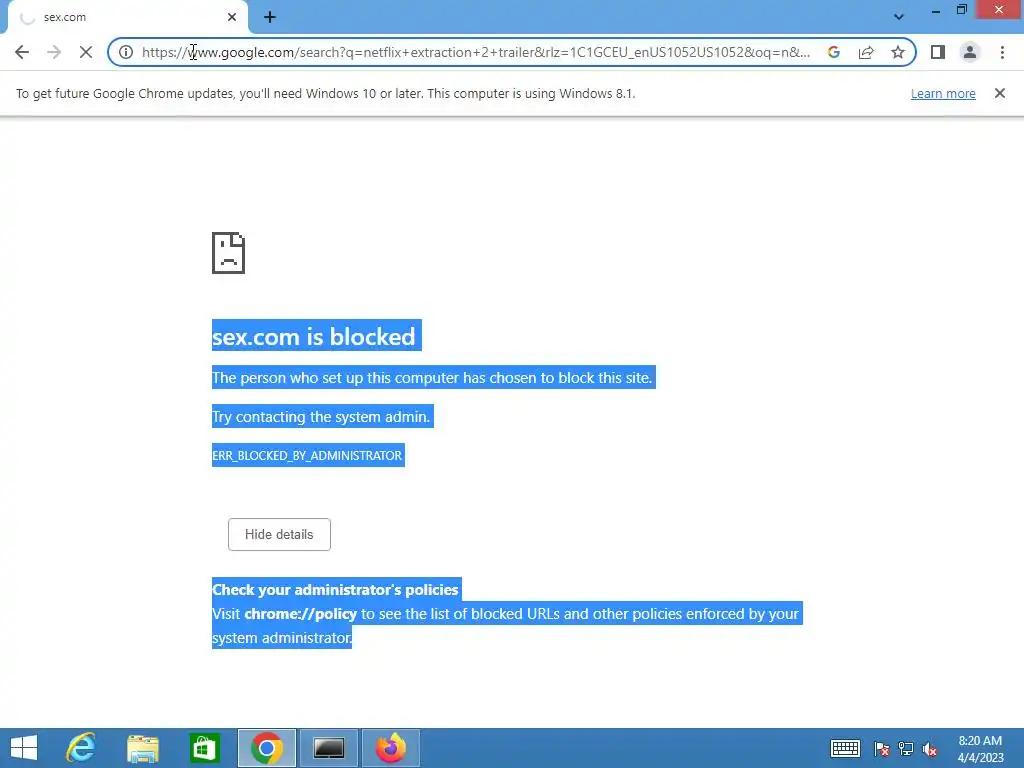1024x768 pixels.
Task: Click the forward navigation arrow
Action: pyautogui.click(x=54, y=52)
